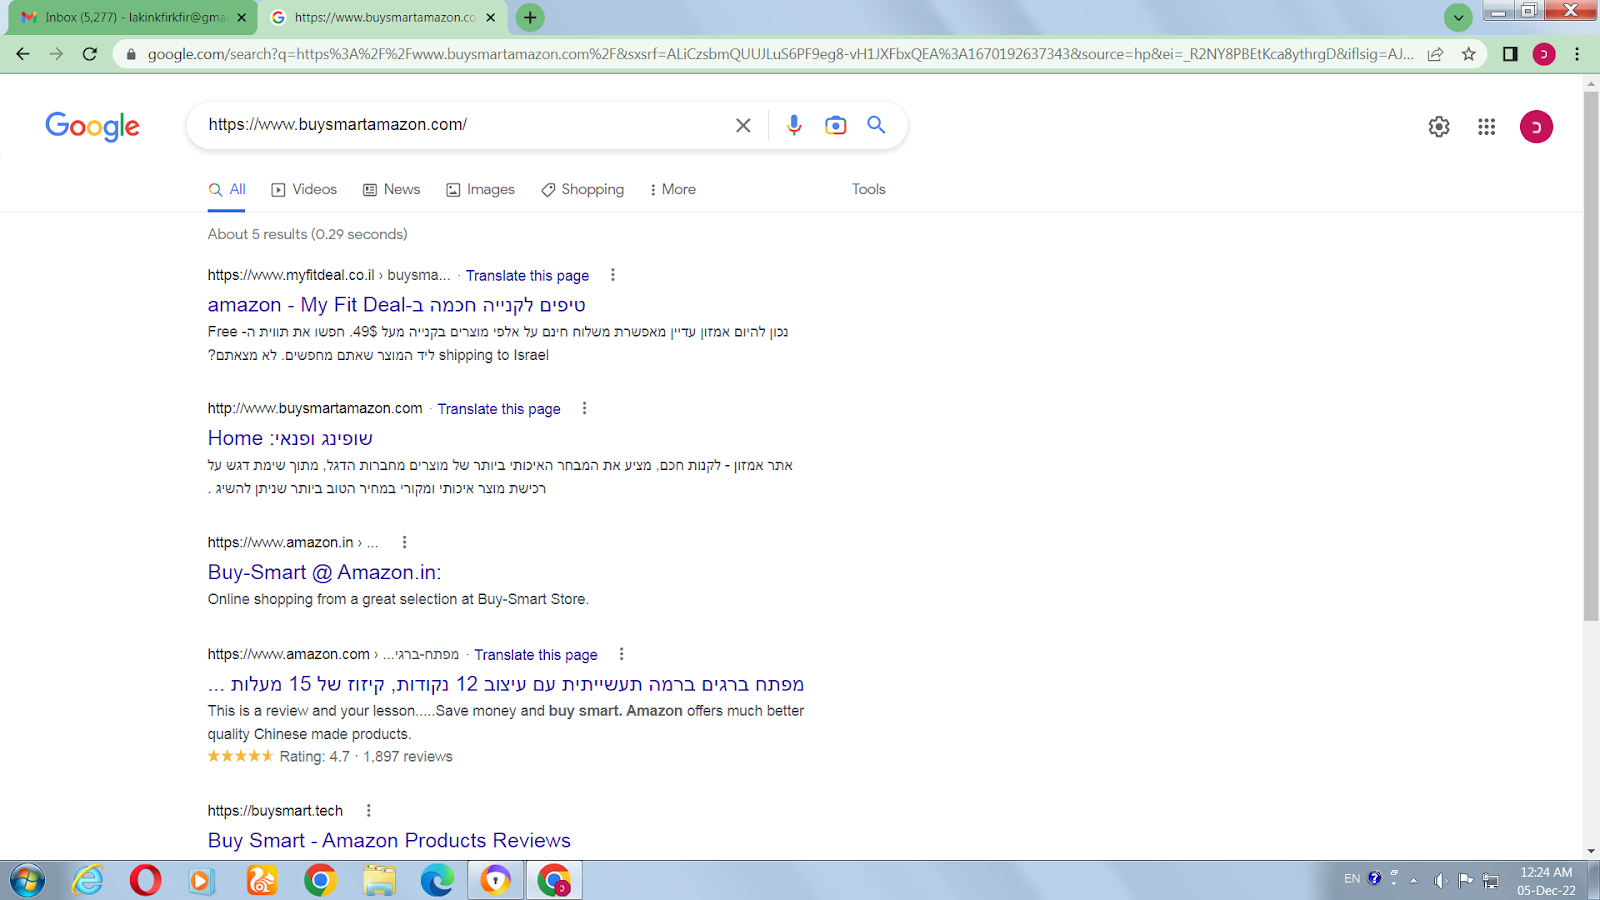Close the Gmail Inbox tab
Image resolution: width=1600 pixels, height=900 pixels.
tap(241, 17)
